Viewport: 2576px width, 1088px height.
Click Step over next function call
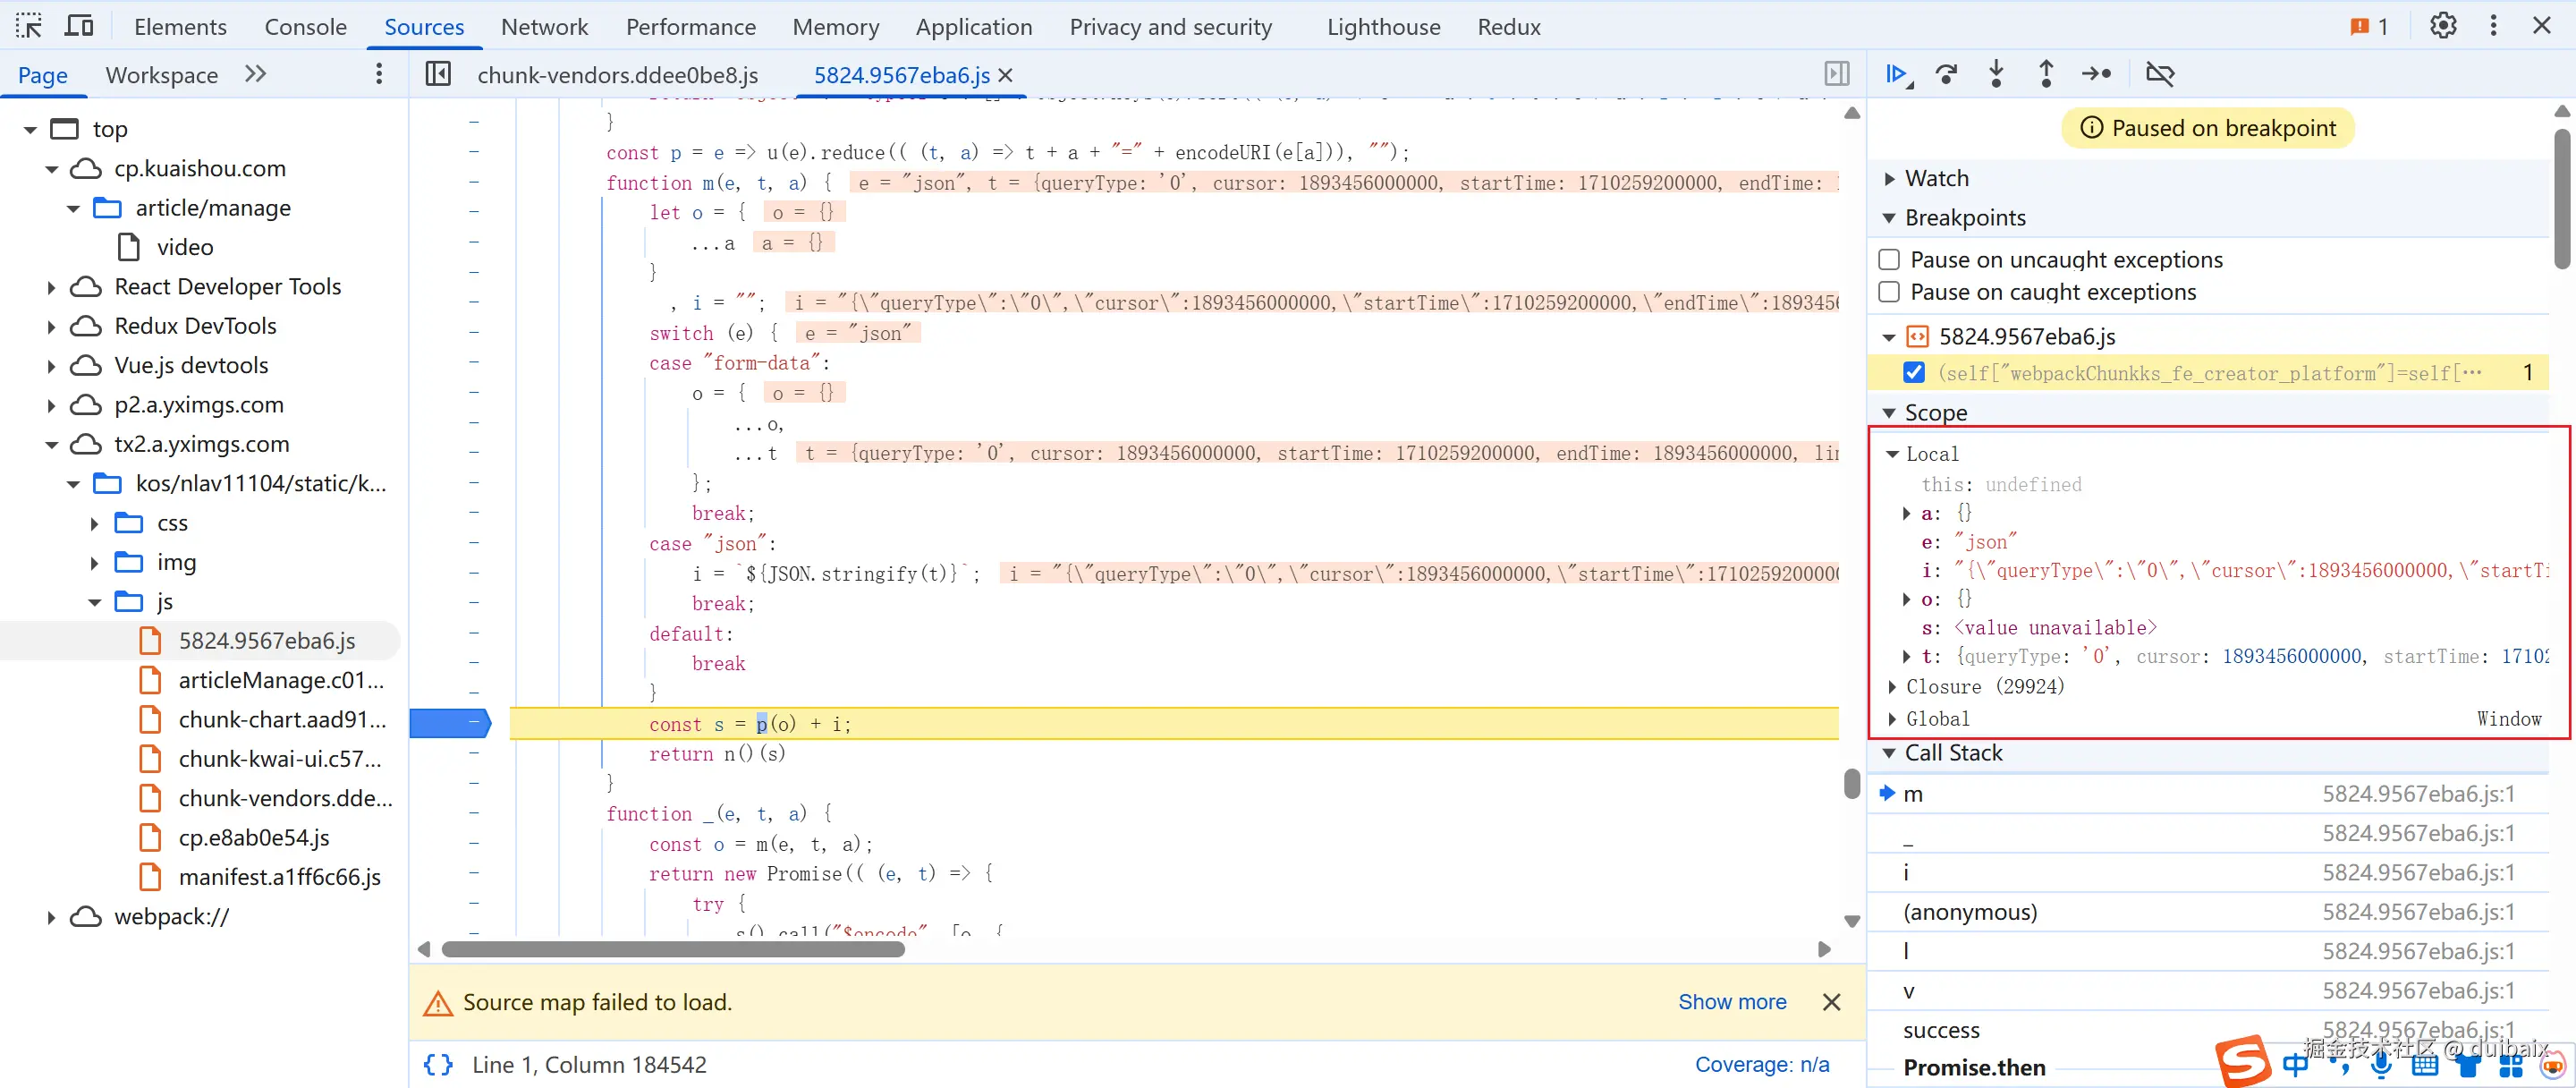click(1946, 74)
